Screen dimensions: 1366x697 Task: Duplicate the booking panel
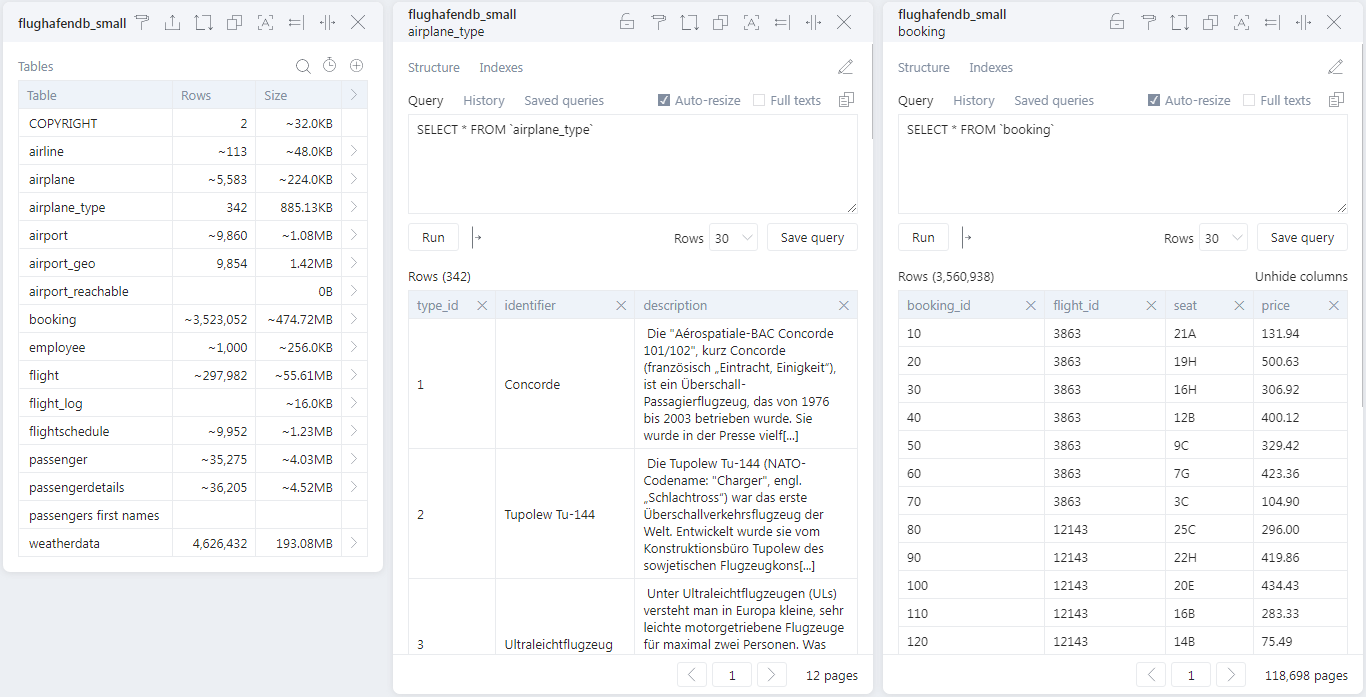tap(1210, 21)
